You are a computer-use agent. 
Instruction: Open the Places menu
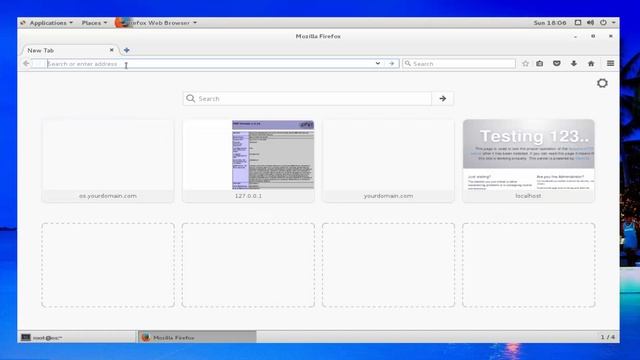[x=94, y=23]
